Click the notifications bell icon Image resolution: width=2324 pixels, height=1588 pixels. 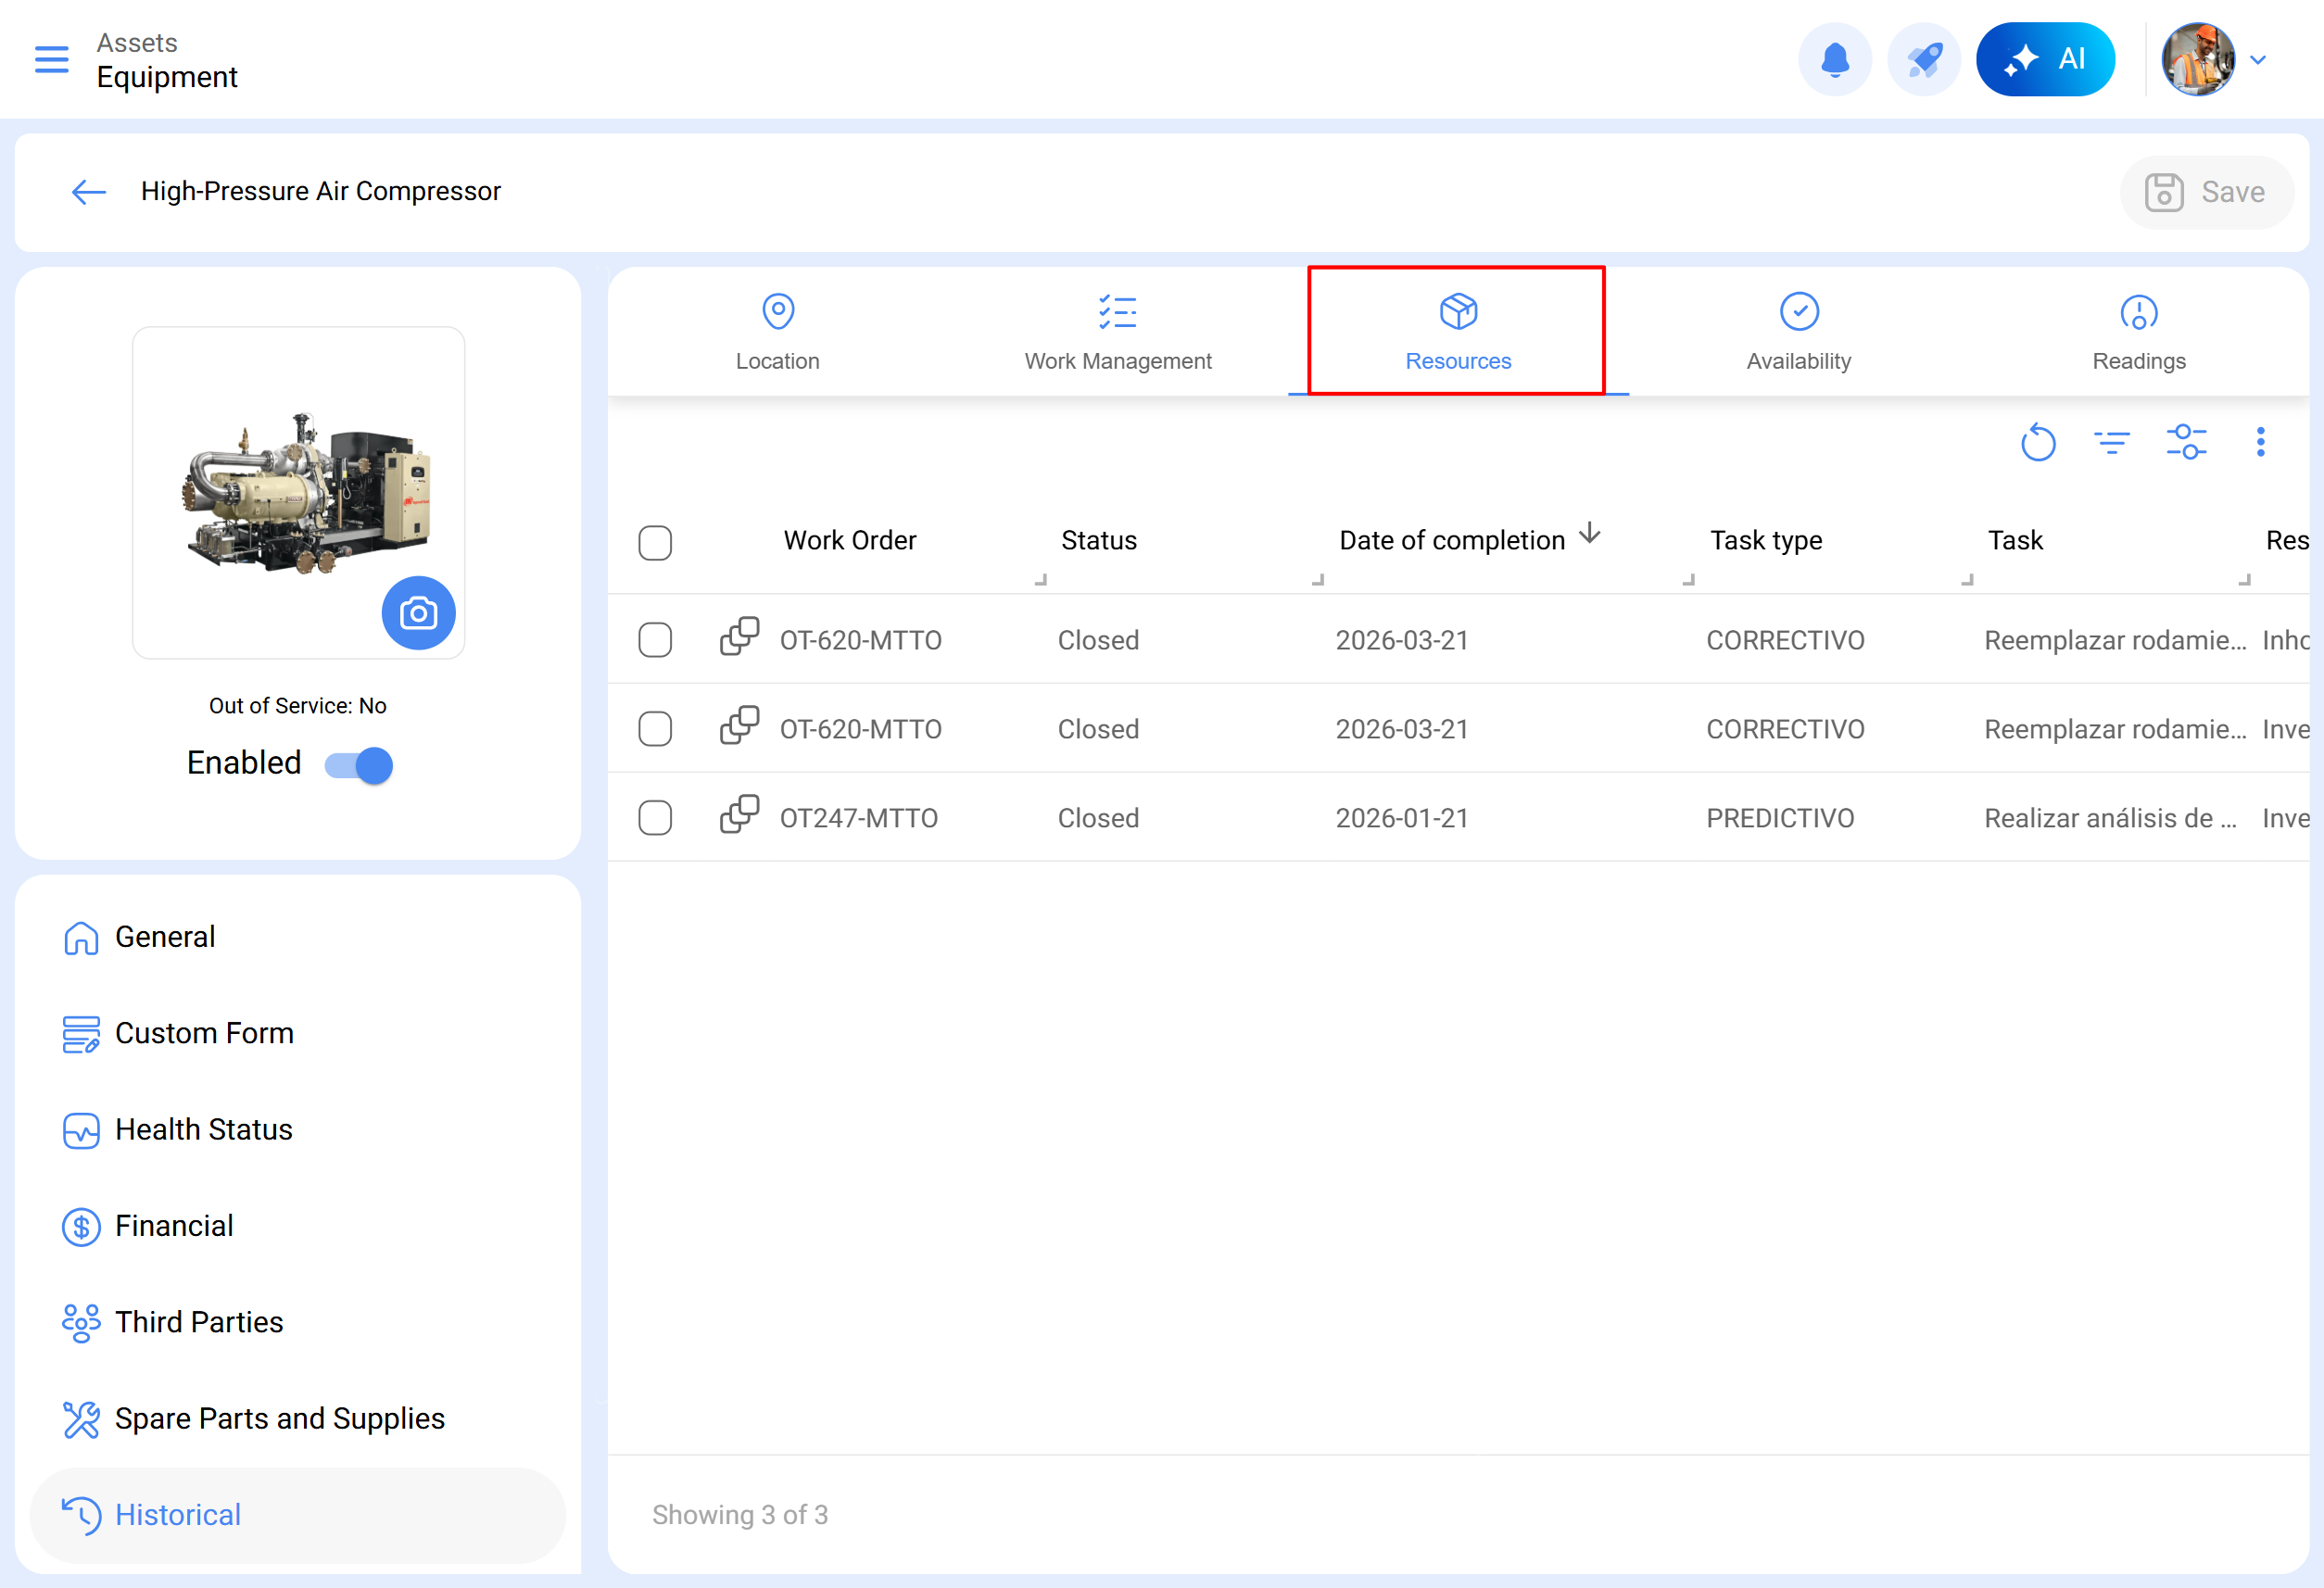1834,60
